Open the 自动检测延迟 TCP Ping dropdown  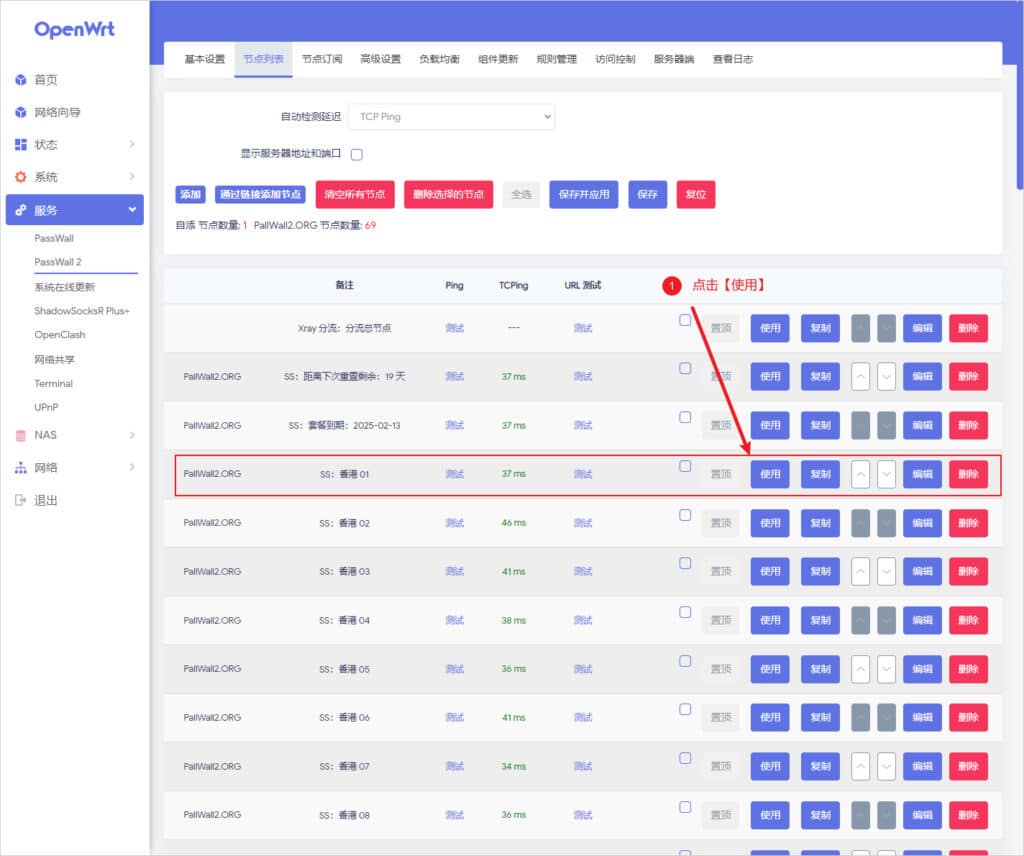(450, 117)
